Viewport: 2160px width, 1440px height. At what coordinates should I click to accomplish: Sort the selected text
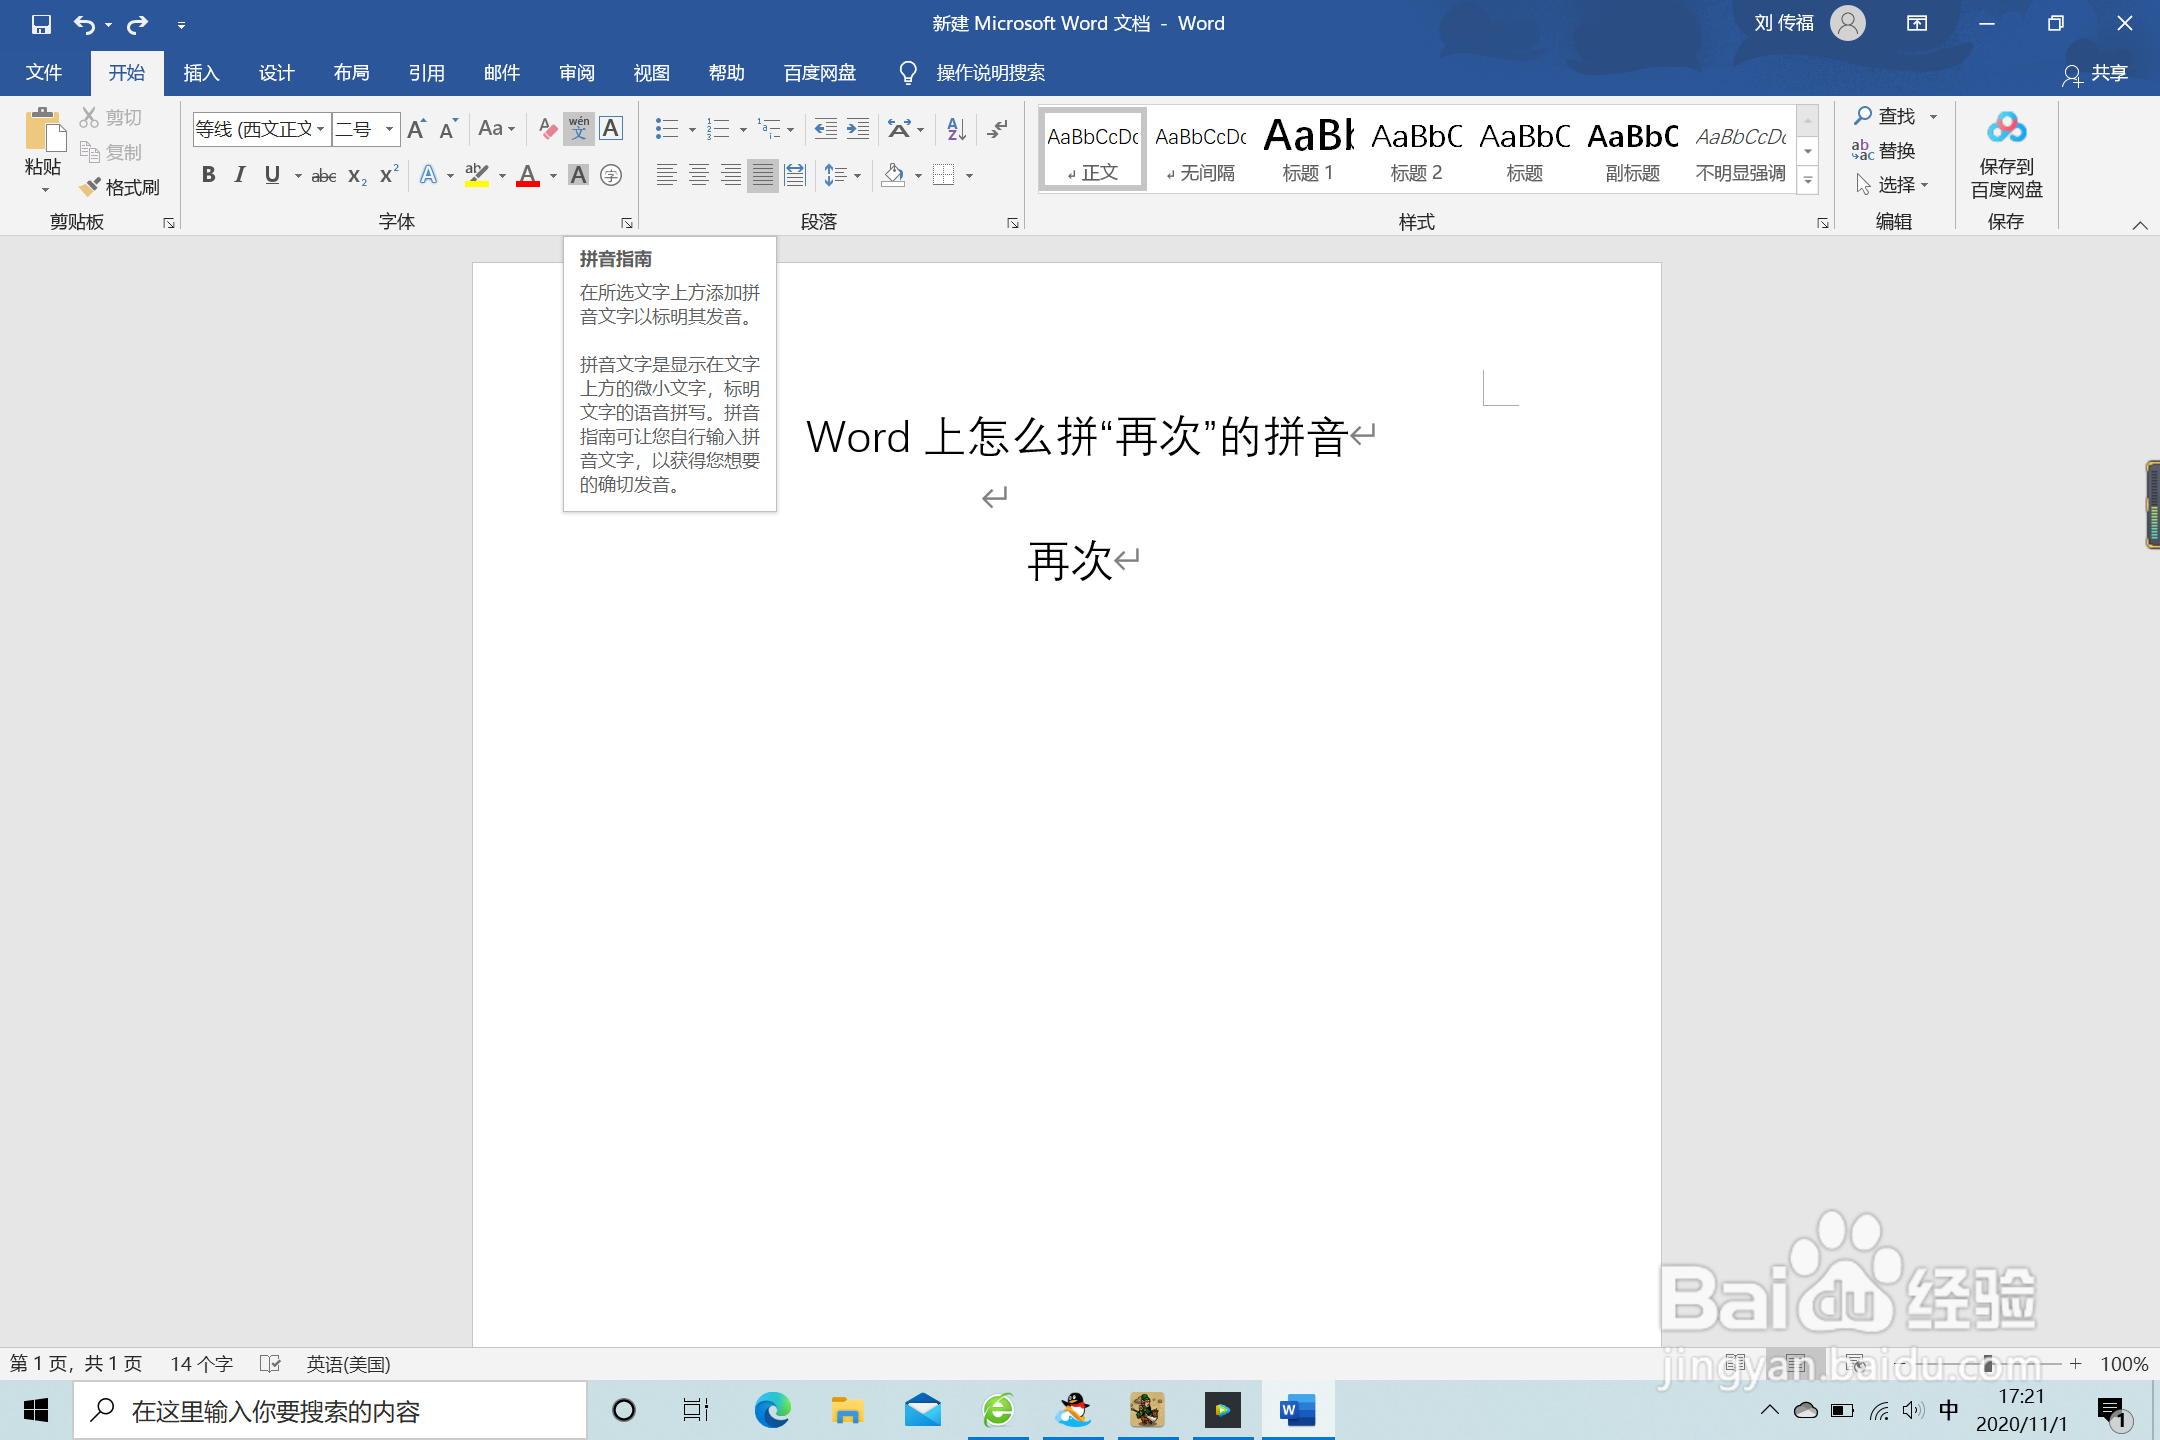(x=957, y=129)
